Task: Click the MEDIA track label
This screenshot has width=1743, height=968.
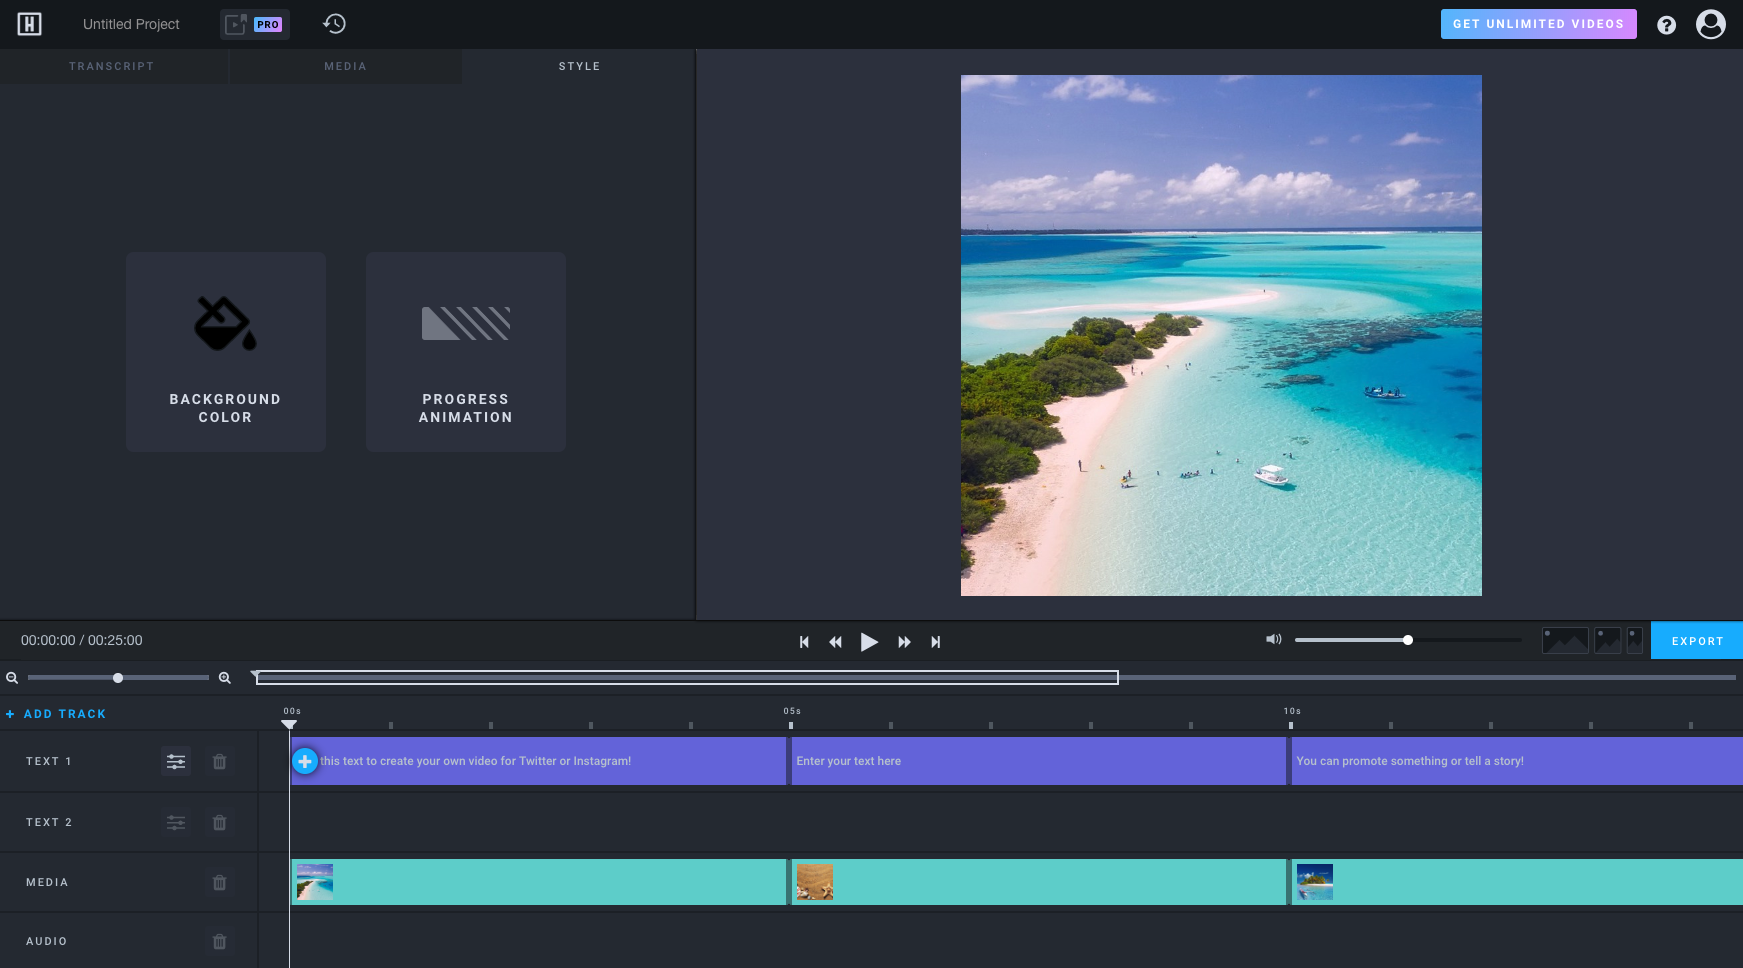Action: 47,883
